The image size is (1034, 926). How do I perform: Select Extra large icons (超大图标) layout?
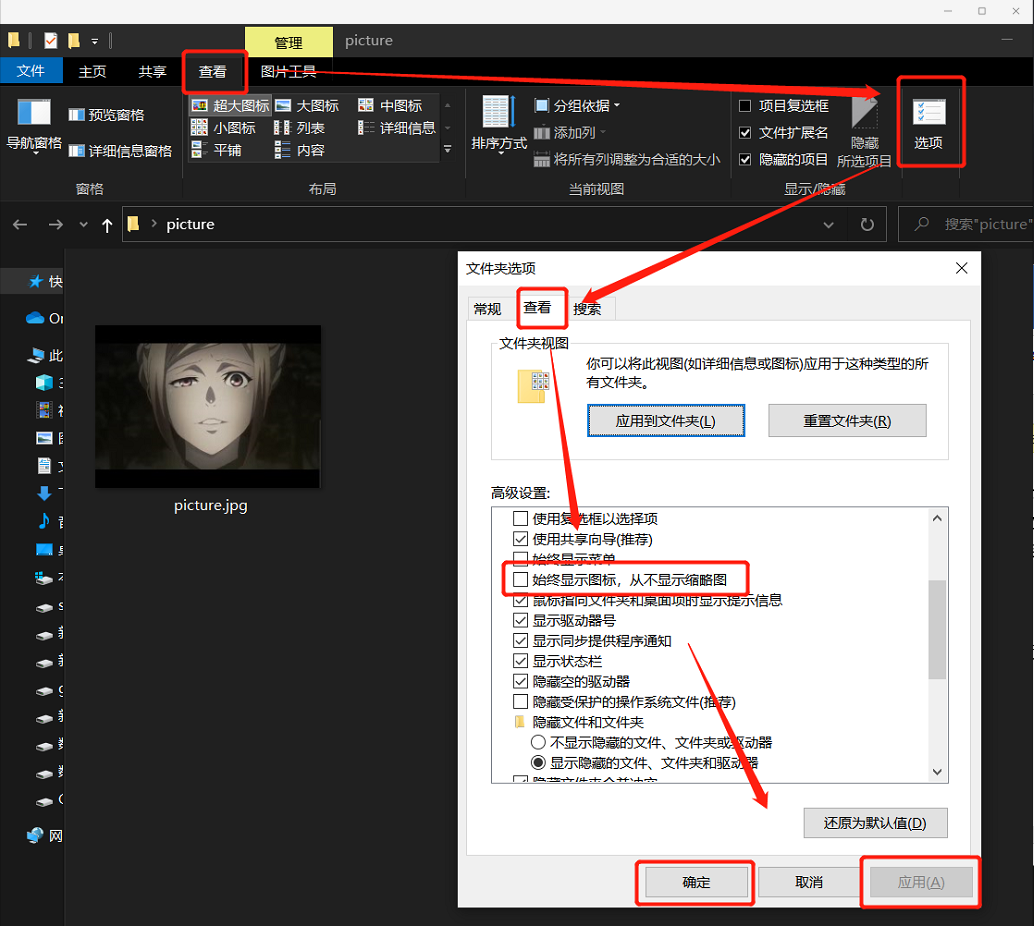coord(230,105)
